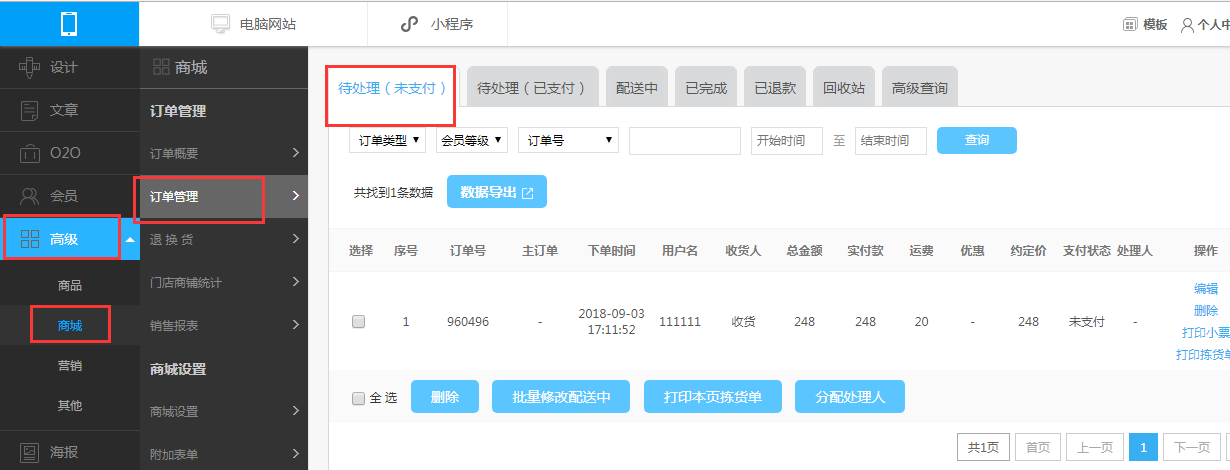Image resolution: width=1230 pixels, height=470 pixels.
Task: Select the 设计 design sidebar icon
Action: (x=30, y=68)
